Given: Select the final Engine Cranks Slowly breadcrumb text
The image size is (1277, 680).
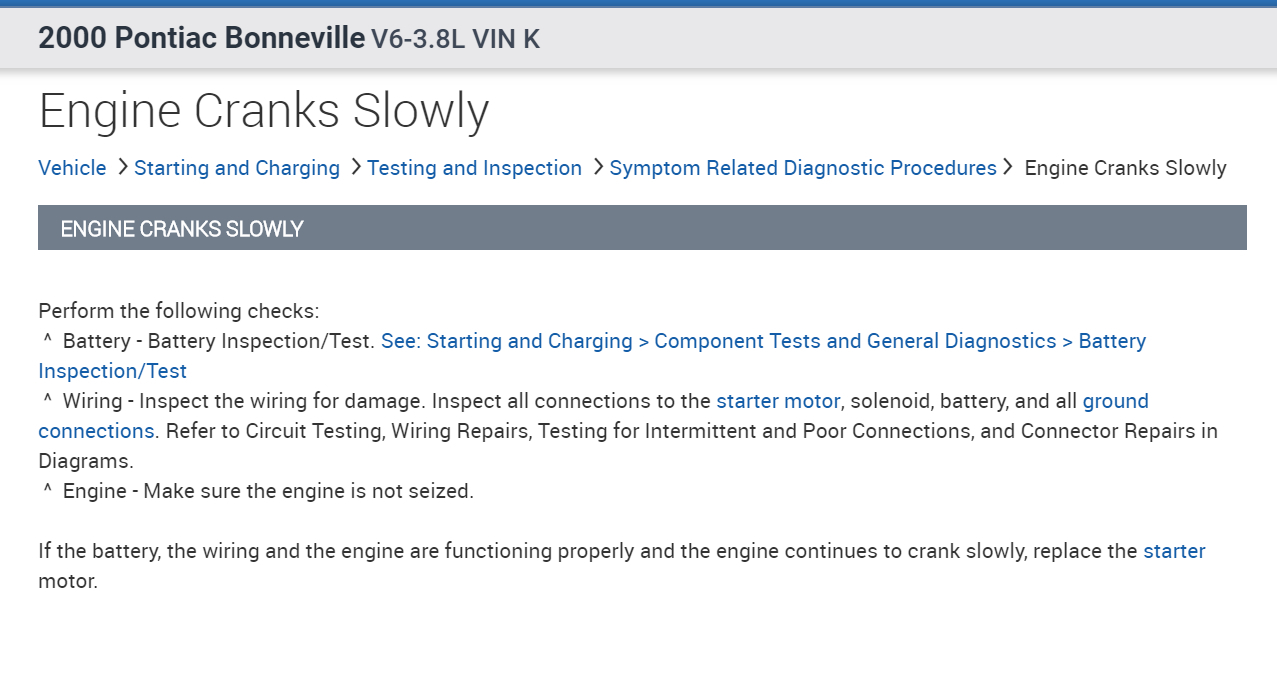Looking at the screenshot, I should coord(1125,168).
